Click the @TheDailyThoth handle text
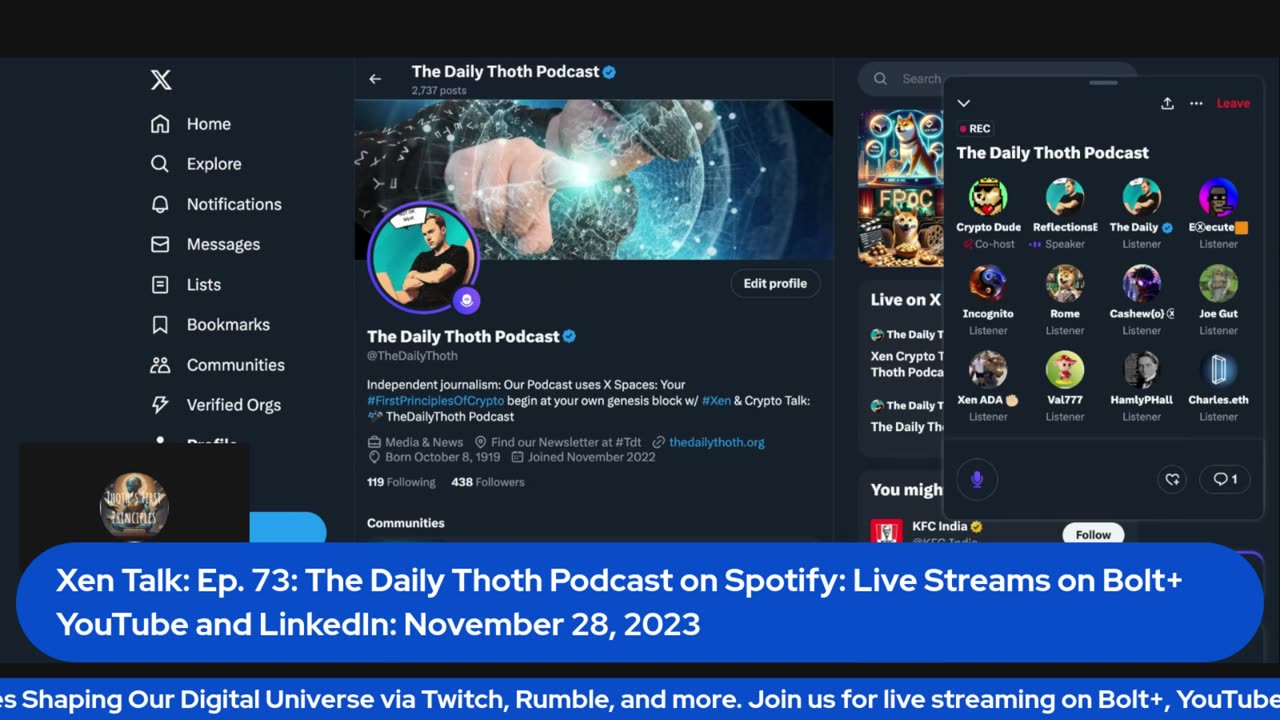 click(412, 356)
